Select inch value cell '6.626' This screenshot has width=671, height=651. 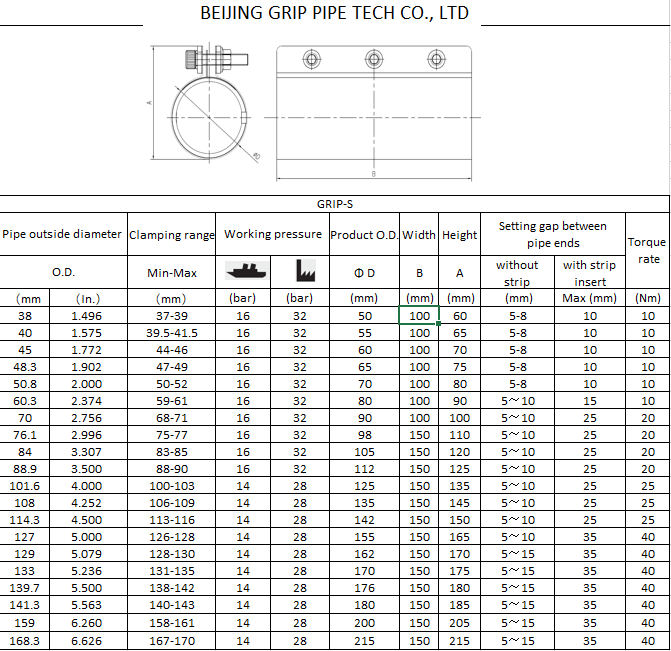click(x=88, y=641)
